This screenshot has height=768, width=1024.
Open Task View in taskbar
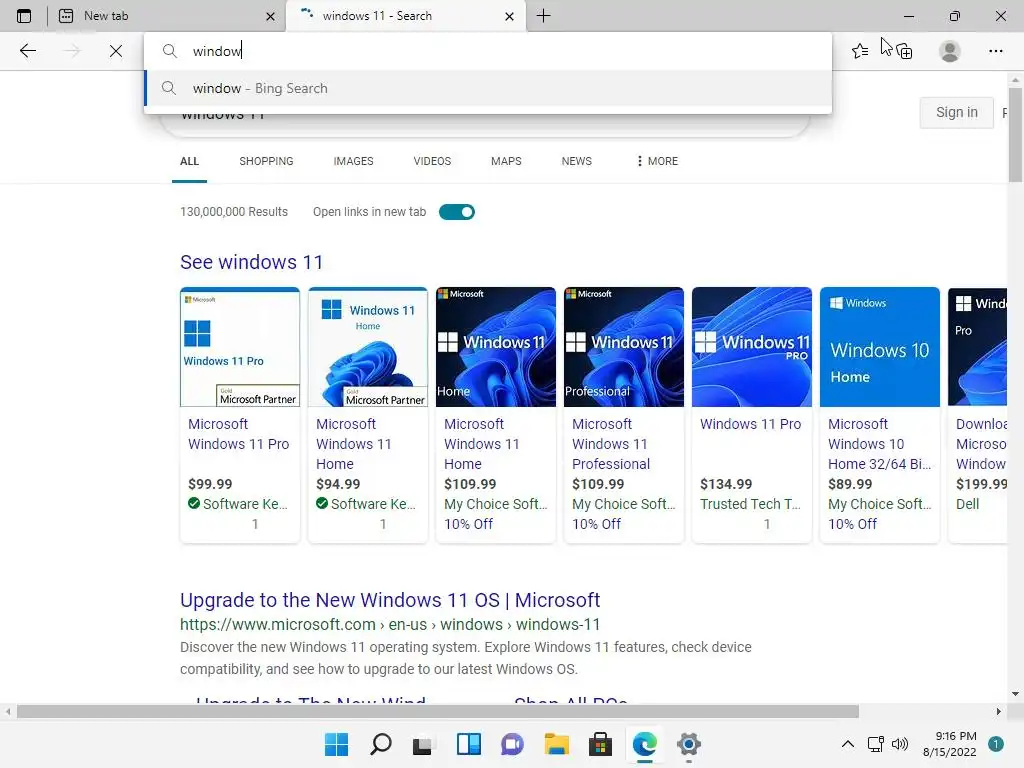(x=423, y=744)
